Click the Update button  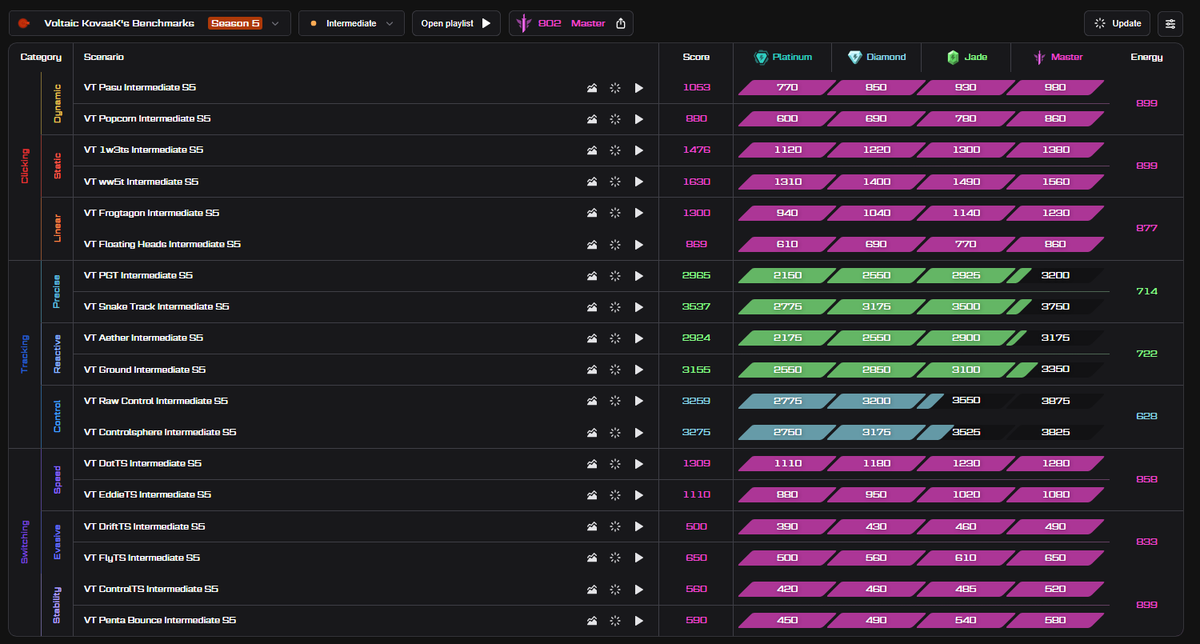1118,23
